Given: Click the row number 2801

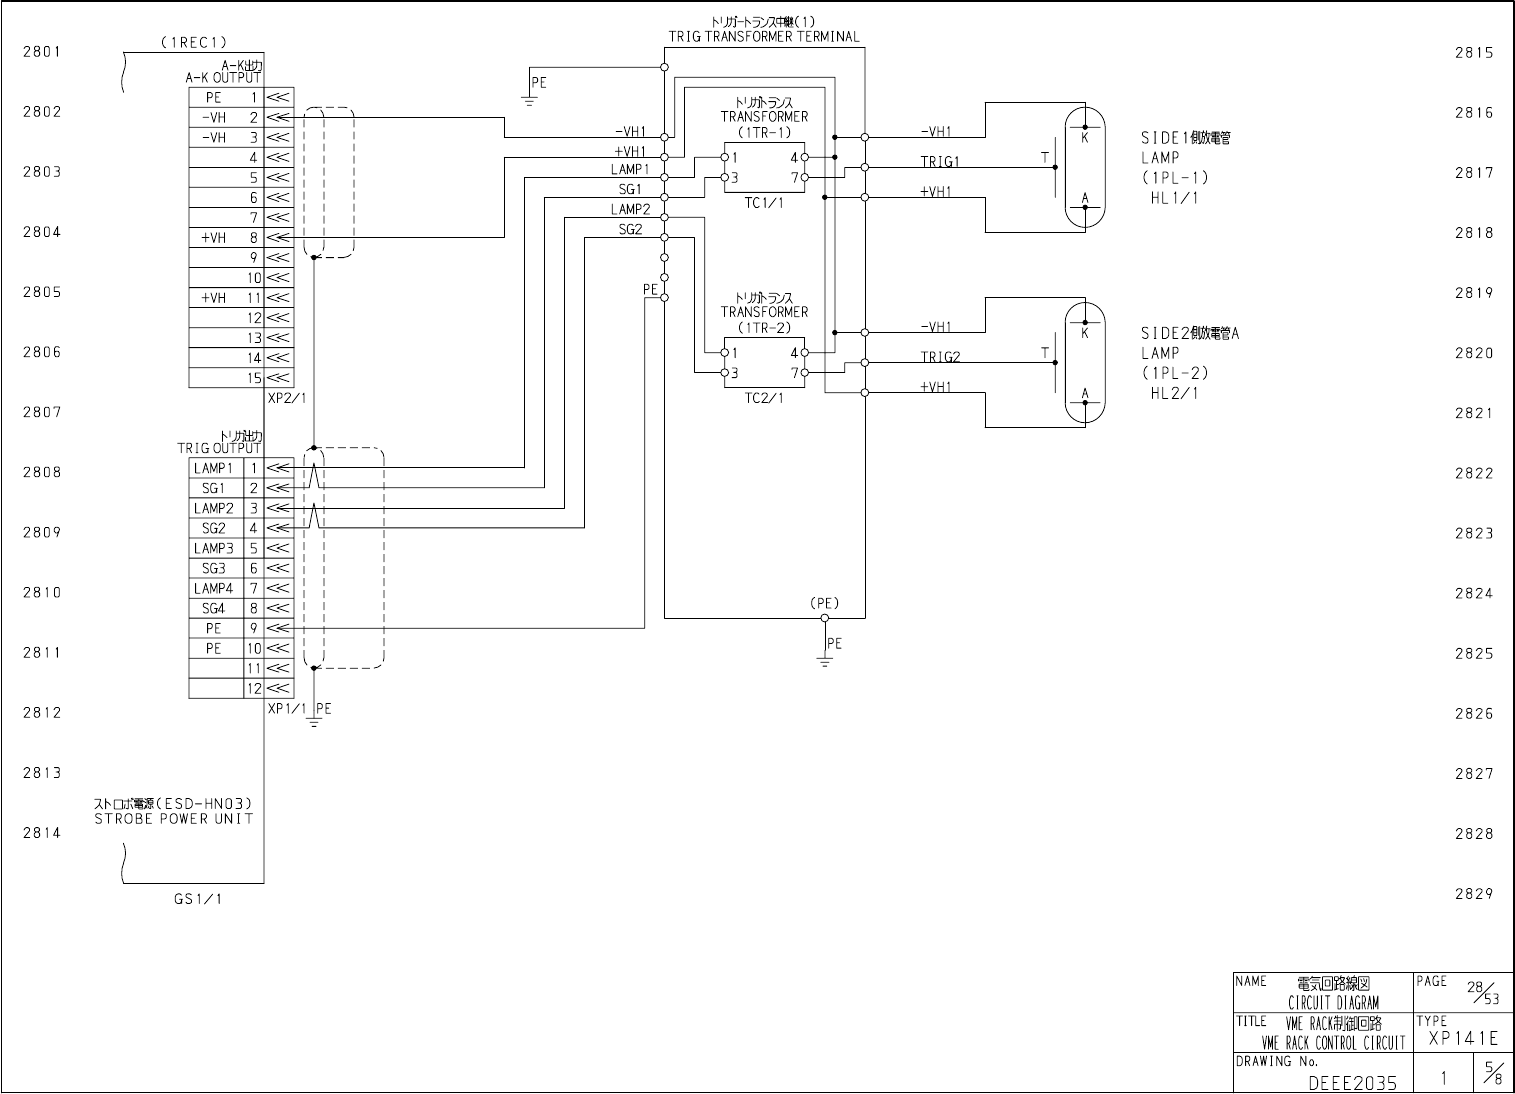Looking at the screenshot, I should tap(41, 52).
